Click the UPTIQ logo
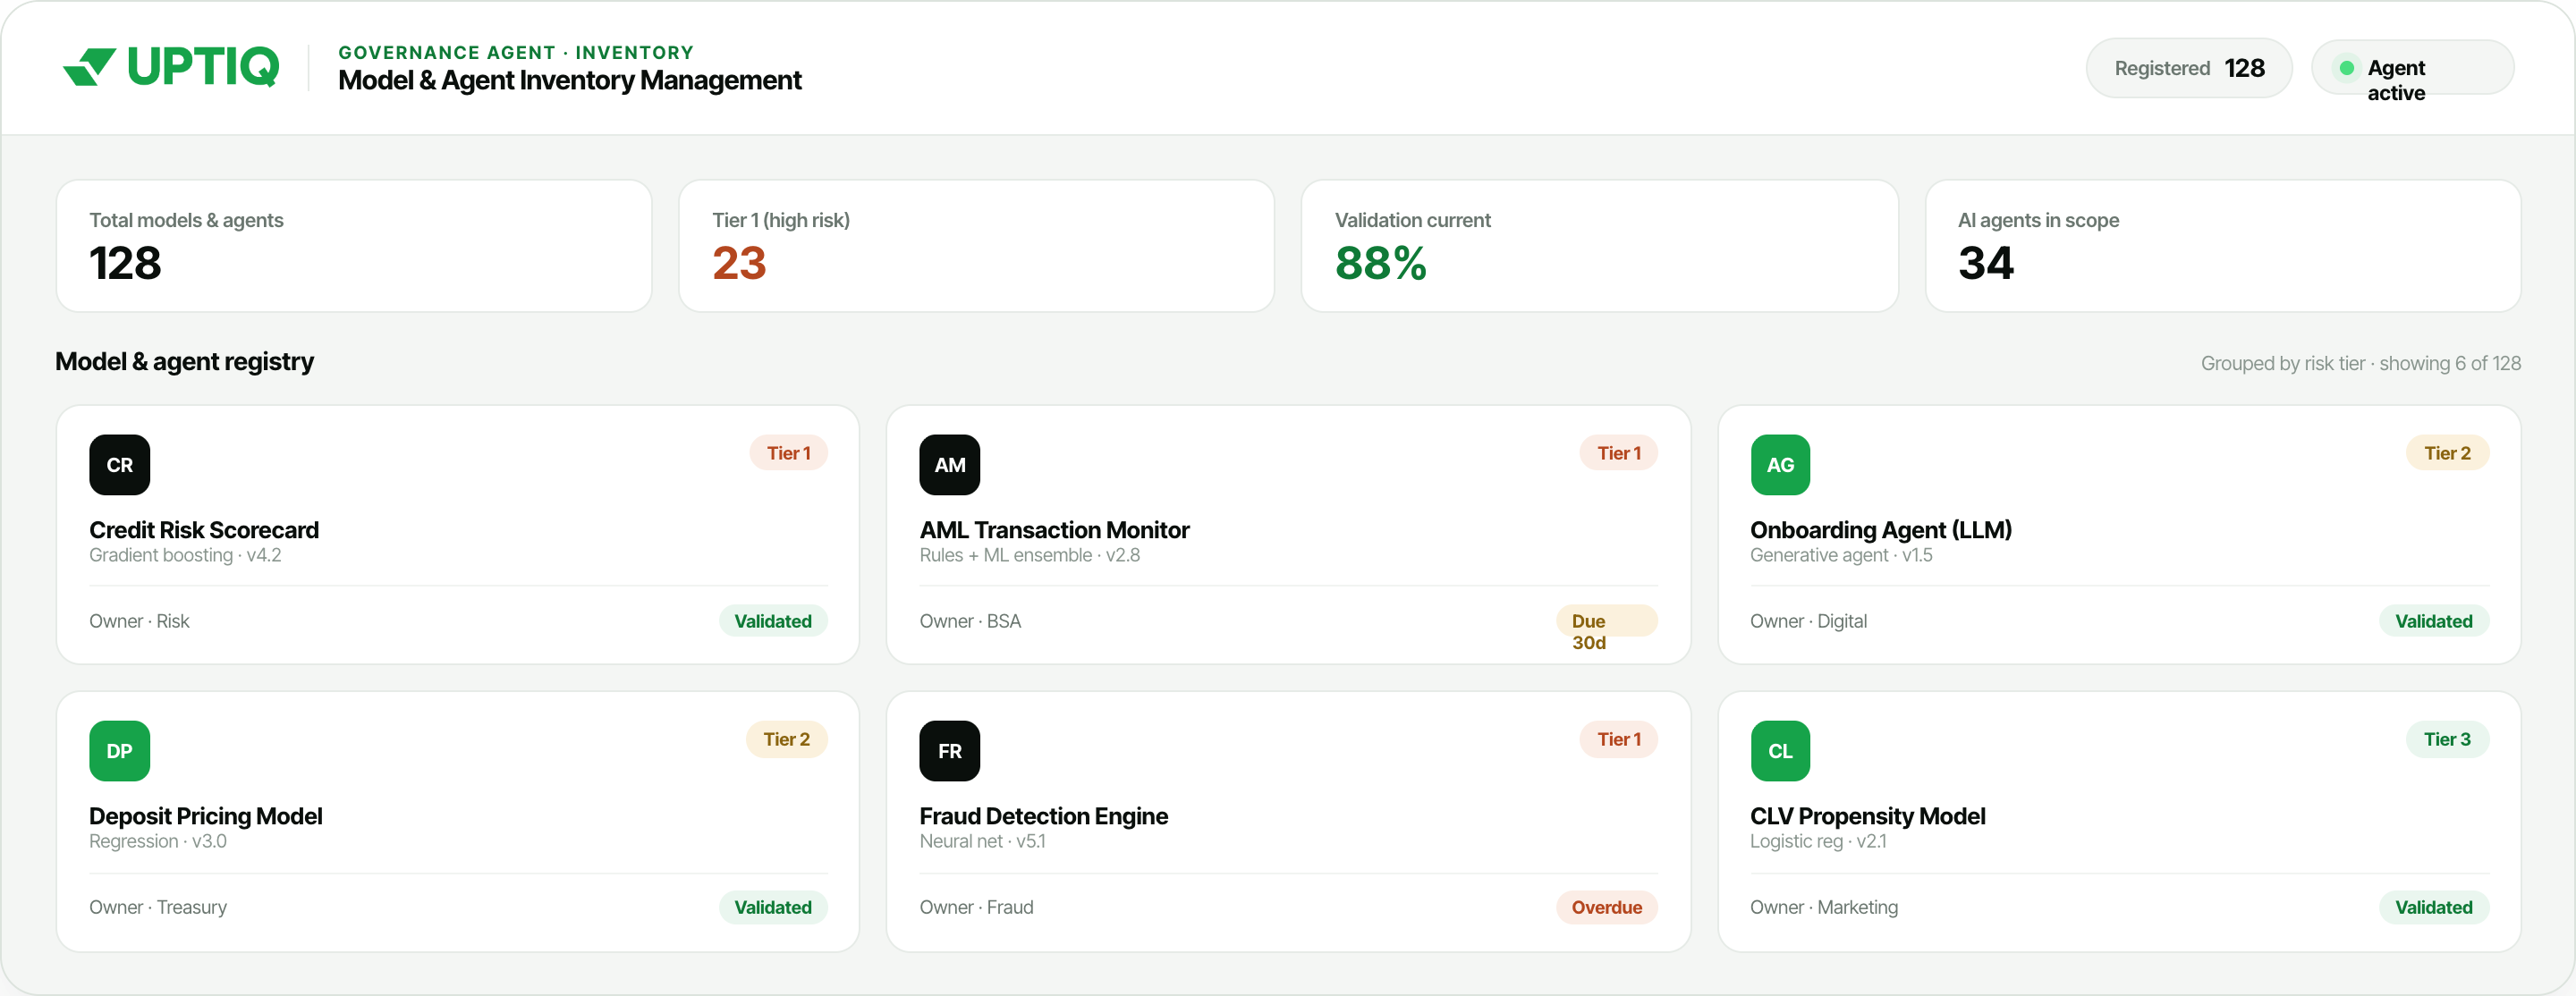The image size is (2576, 996). (x=171, y=67)
